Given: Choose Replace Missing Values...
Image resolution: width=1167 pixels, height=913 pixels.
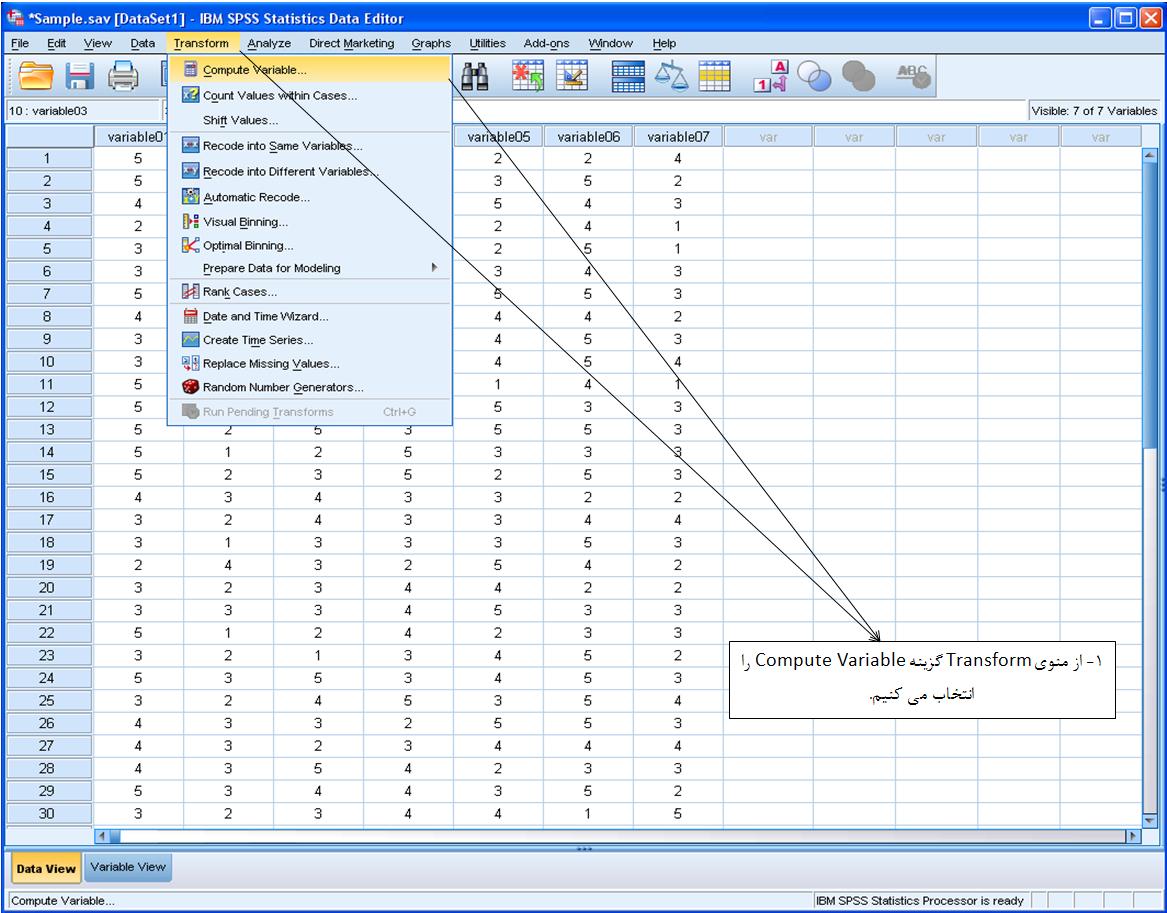Looking at the screenshot, I should (309, 364).
